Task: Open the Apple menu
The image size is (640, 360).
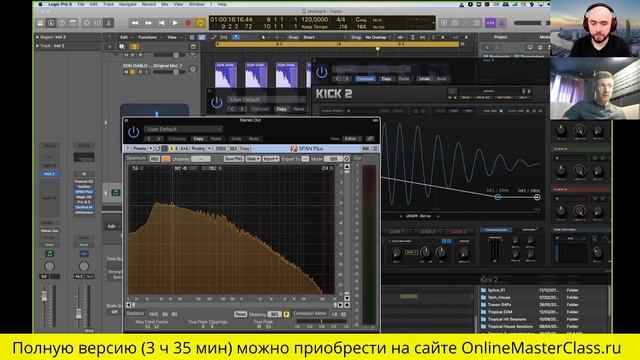Action: [x=40, y=4]
